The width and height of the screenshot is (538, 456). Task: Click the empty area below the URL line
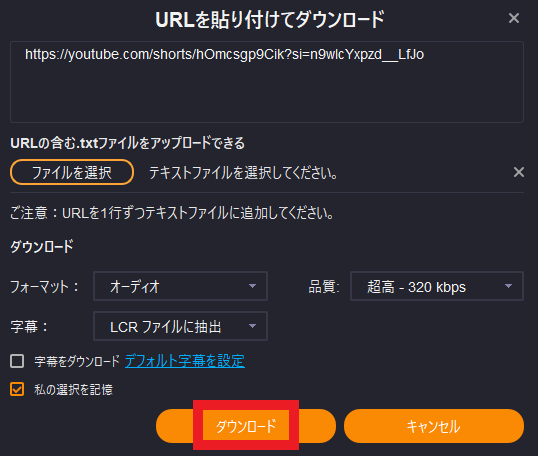pyautogui.click(x=267, y=93)
